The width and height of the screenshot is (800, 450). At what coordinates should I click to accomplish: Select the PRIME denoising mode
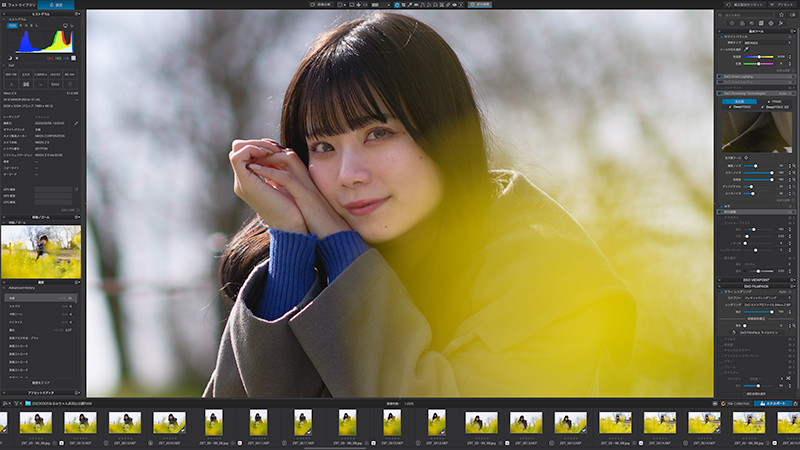tap(774, 102)
